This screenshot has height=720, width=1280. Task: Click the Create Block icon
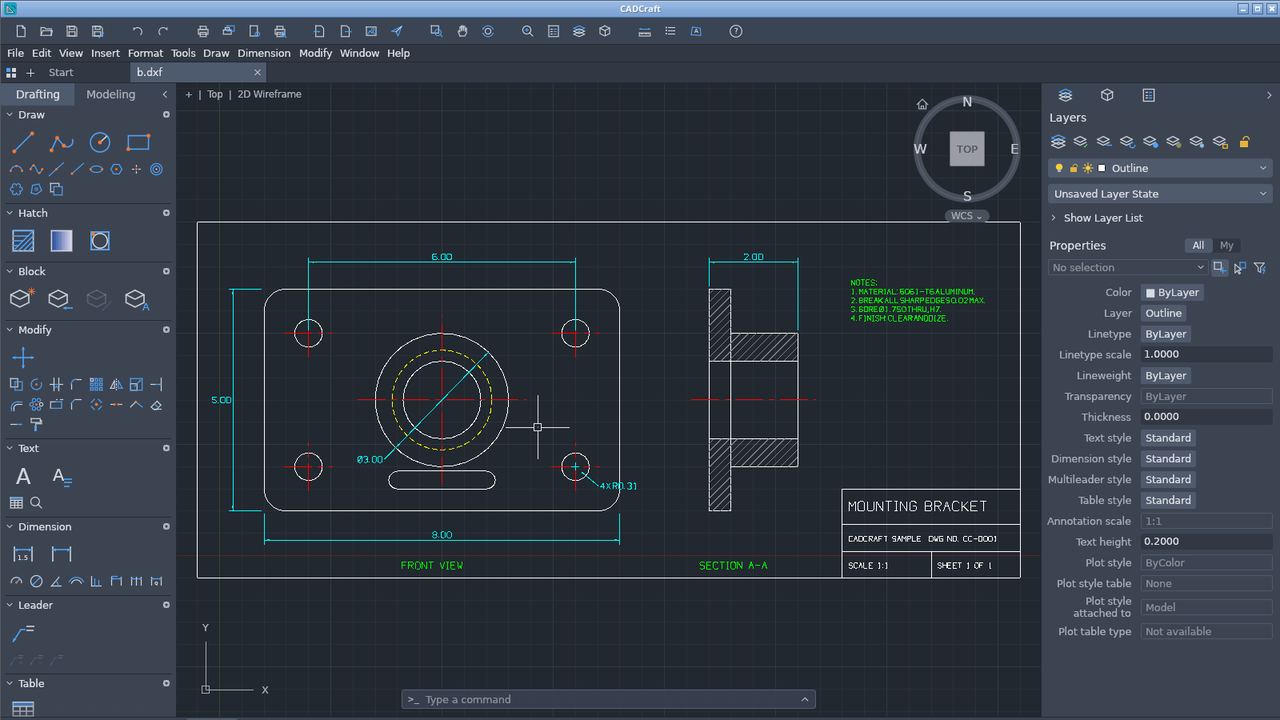(22, 298)
